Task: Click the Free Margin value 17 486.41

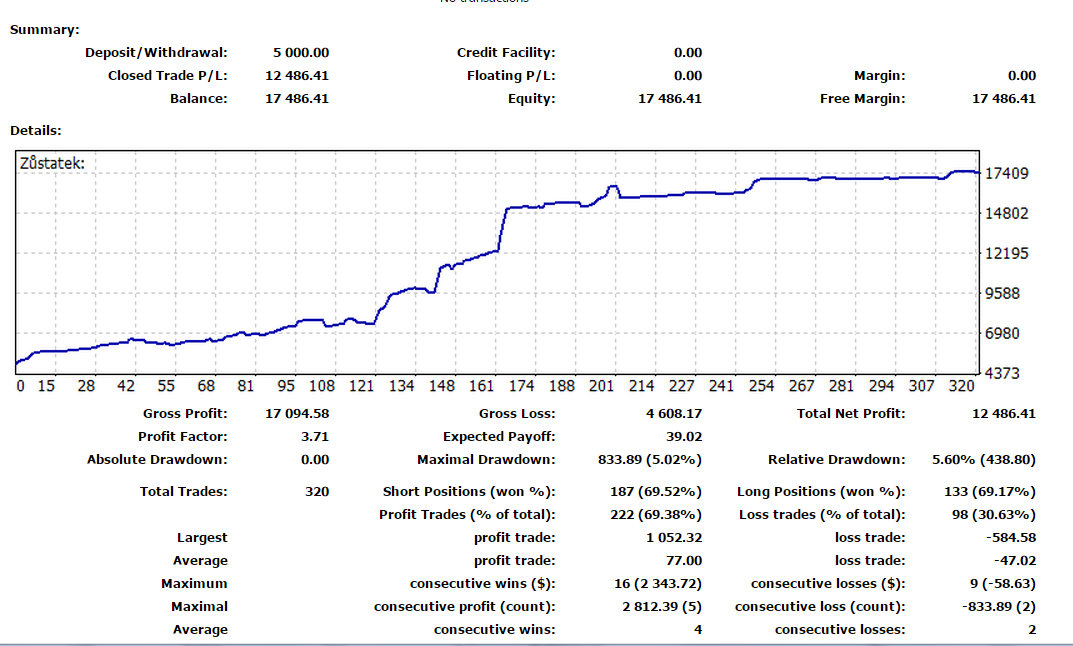Action: click(x=1004, y=99)
